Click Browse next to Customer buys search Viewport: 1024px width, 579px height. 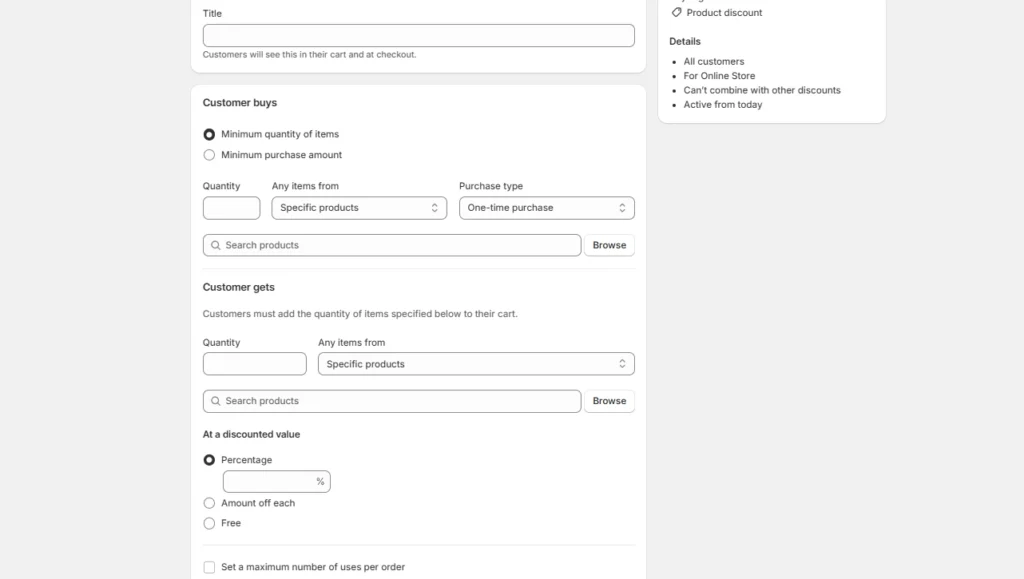609,245
